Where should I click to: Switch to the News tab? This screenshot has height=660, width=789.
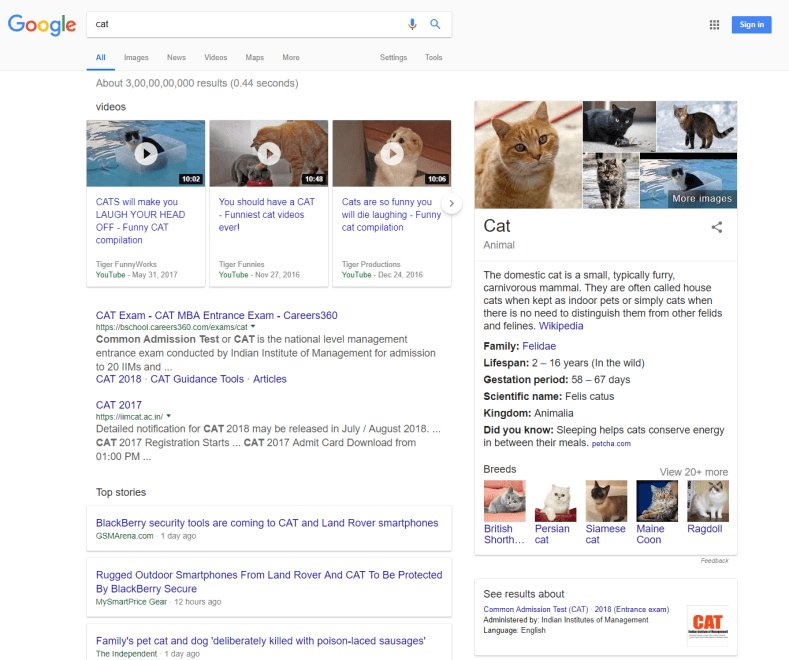pos(176,57)
